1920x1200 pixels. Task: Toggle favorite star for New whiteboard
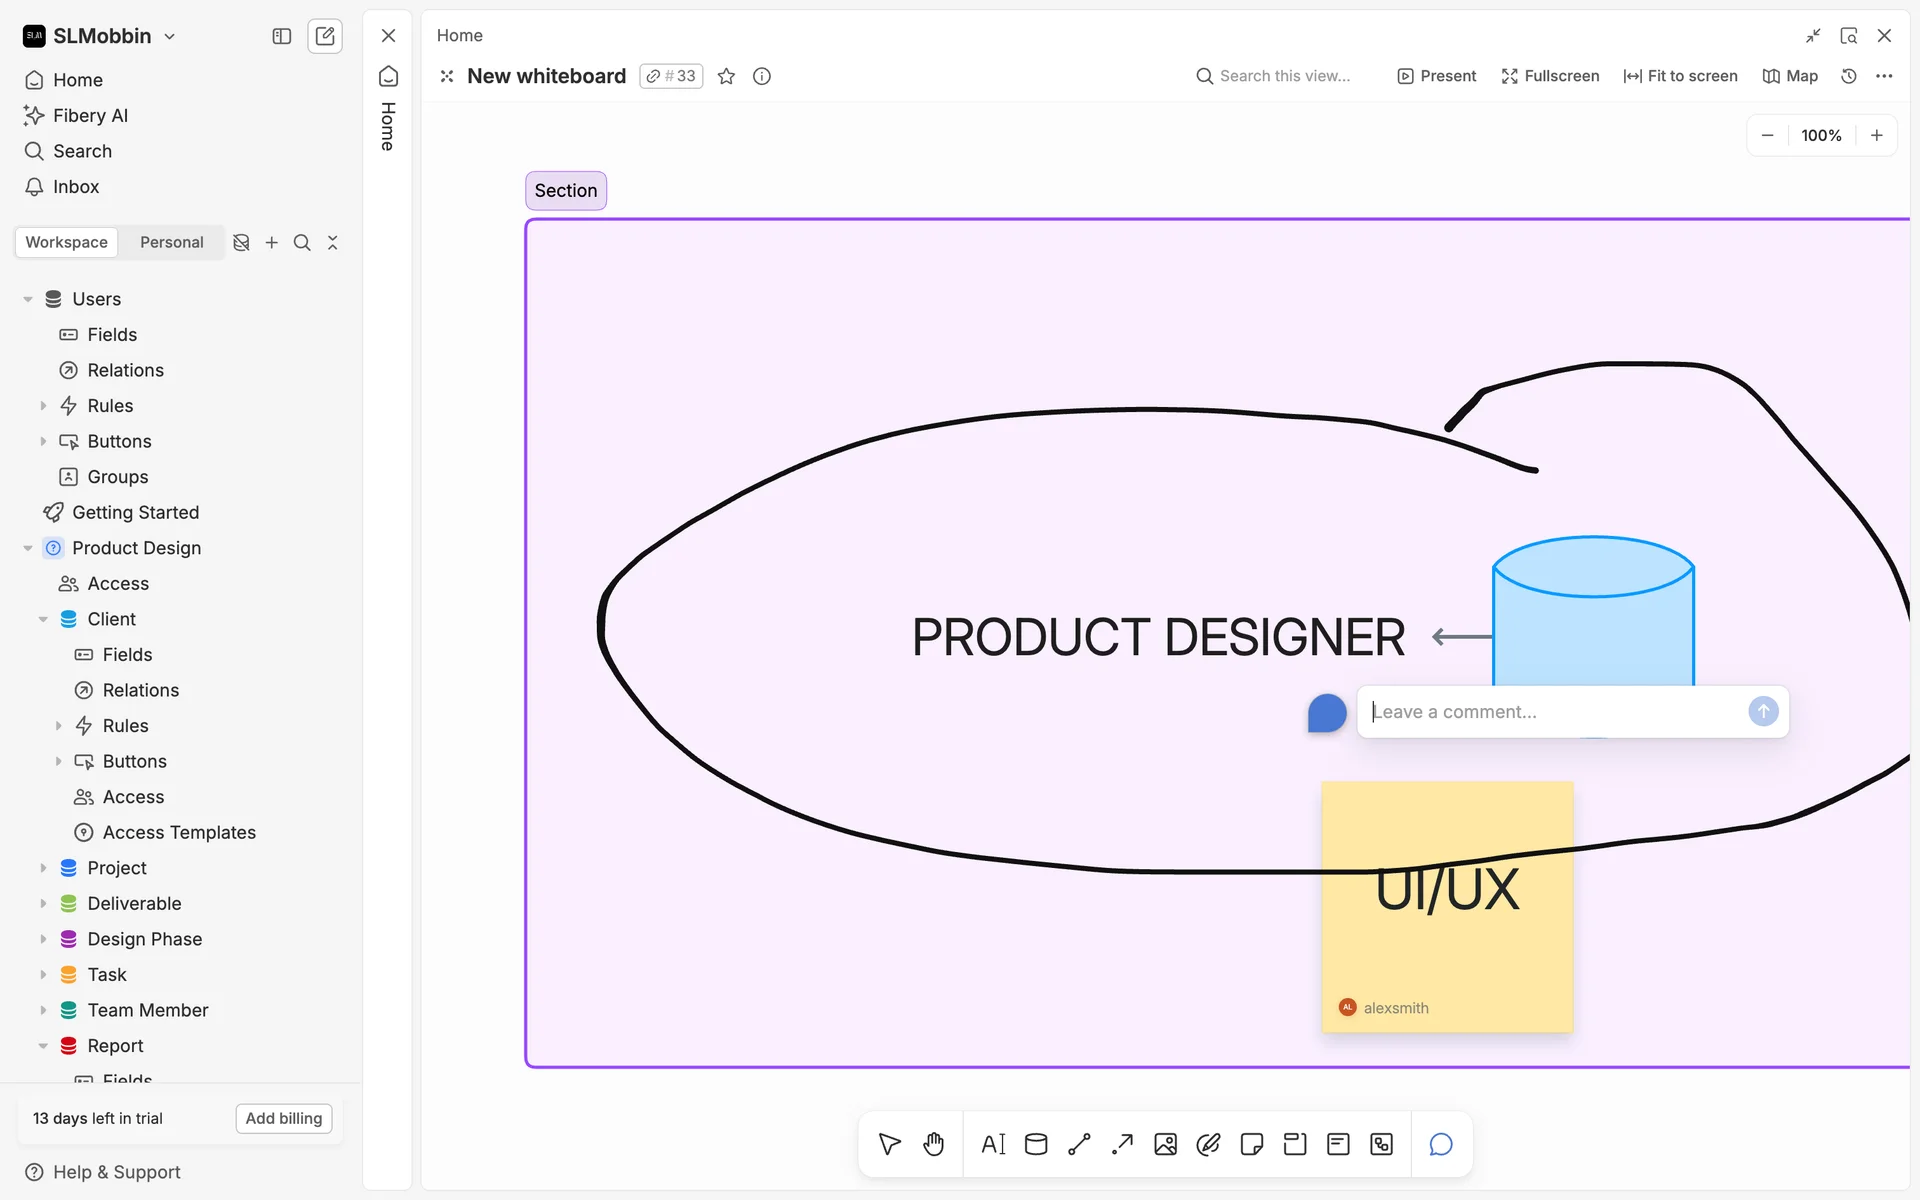727,76
